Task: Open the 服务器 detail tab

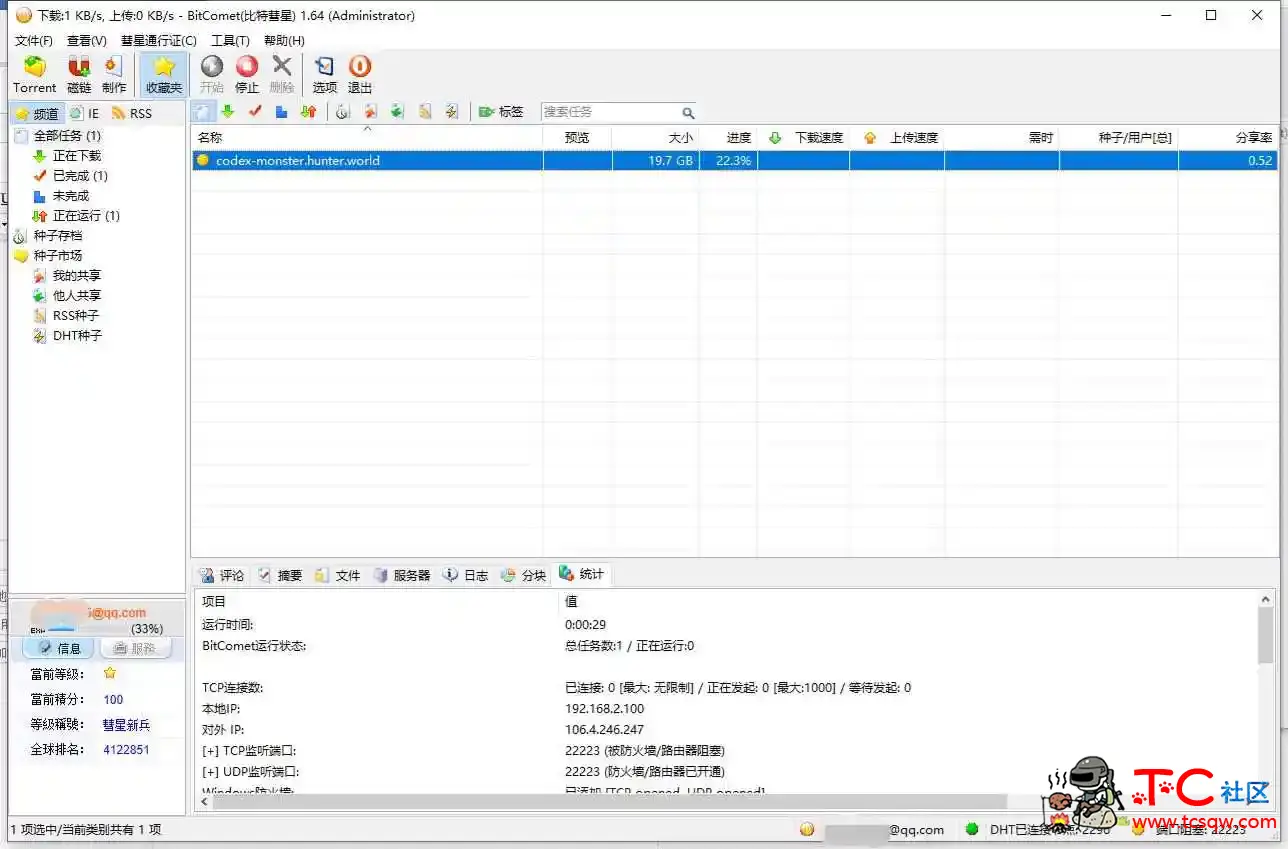Action: coord(402,575)
